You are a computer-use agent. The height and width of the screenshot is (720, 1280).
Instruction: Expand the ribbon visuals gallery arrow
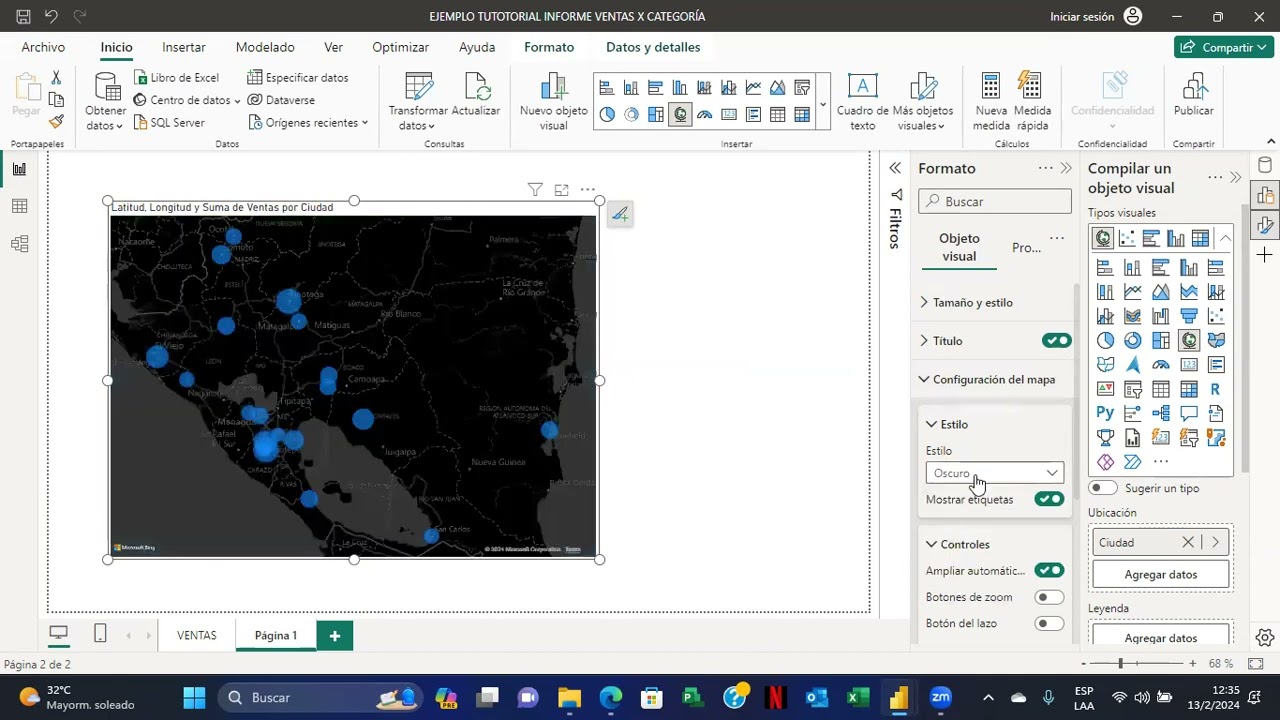pyautogui.click(x=823, y=104)
